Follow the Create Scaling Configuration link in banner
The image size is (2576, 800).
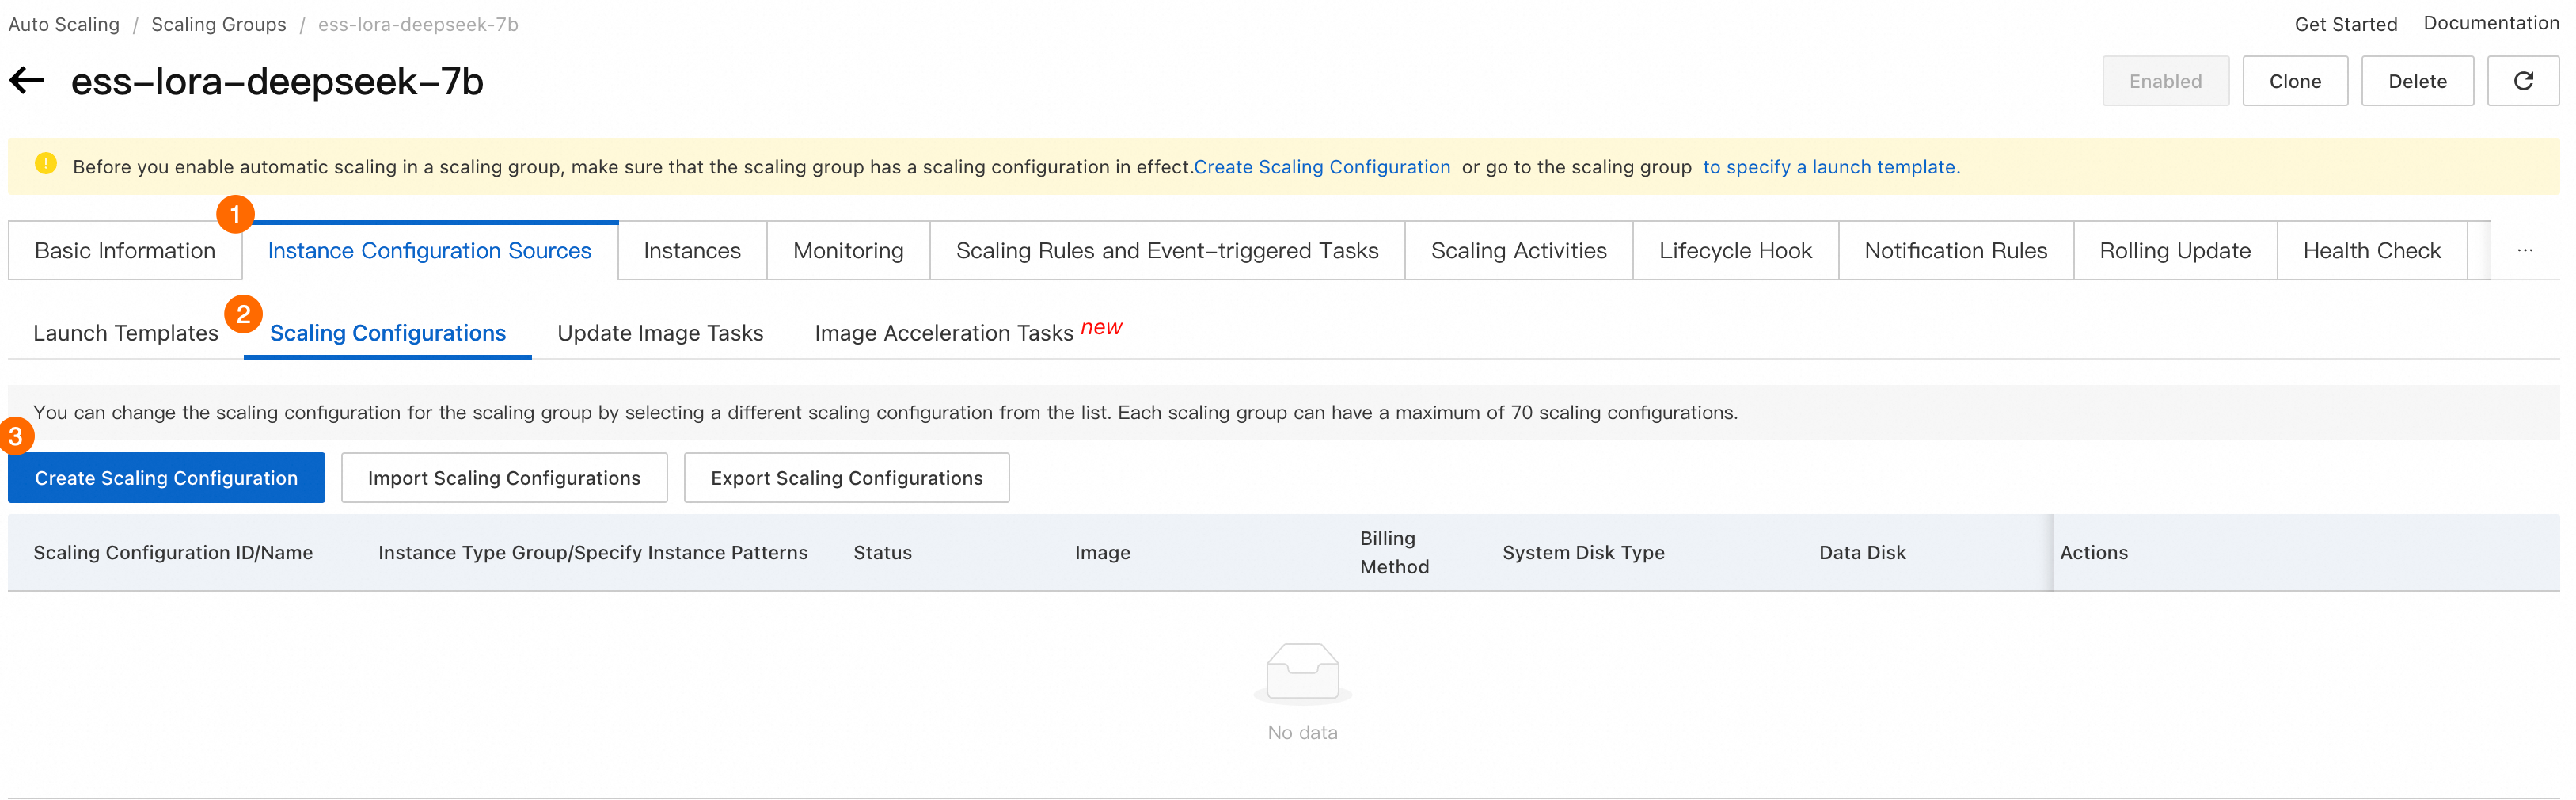tap(1322, 167)
